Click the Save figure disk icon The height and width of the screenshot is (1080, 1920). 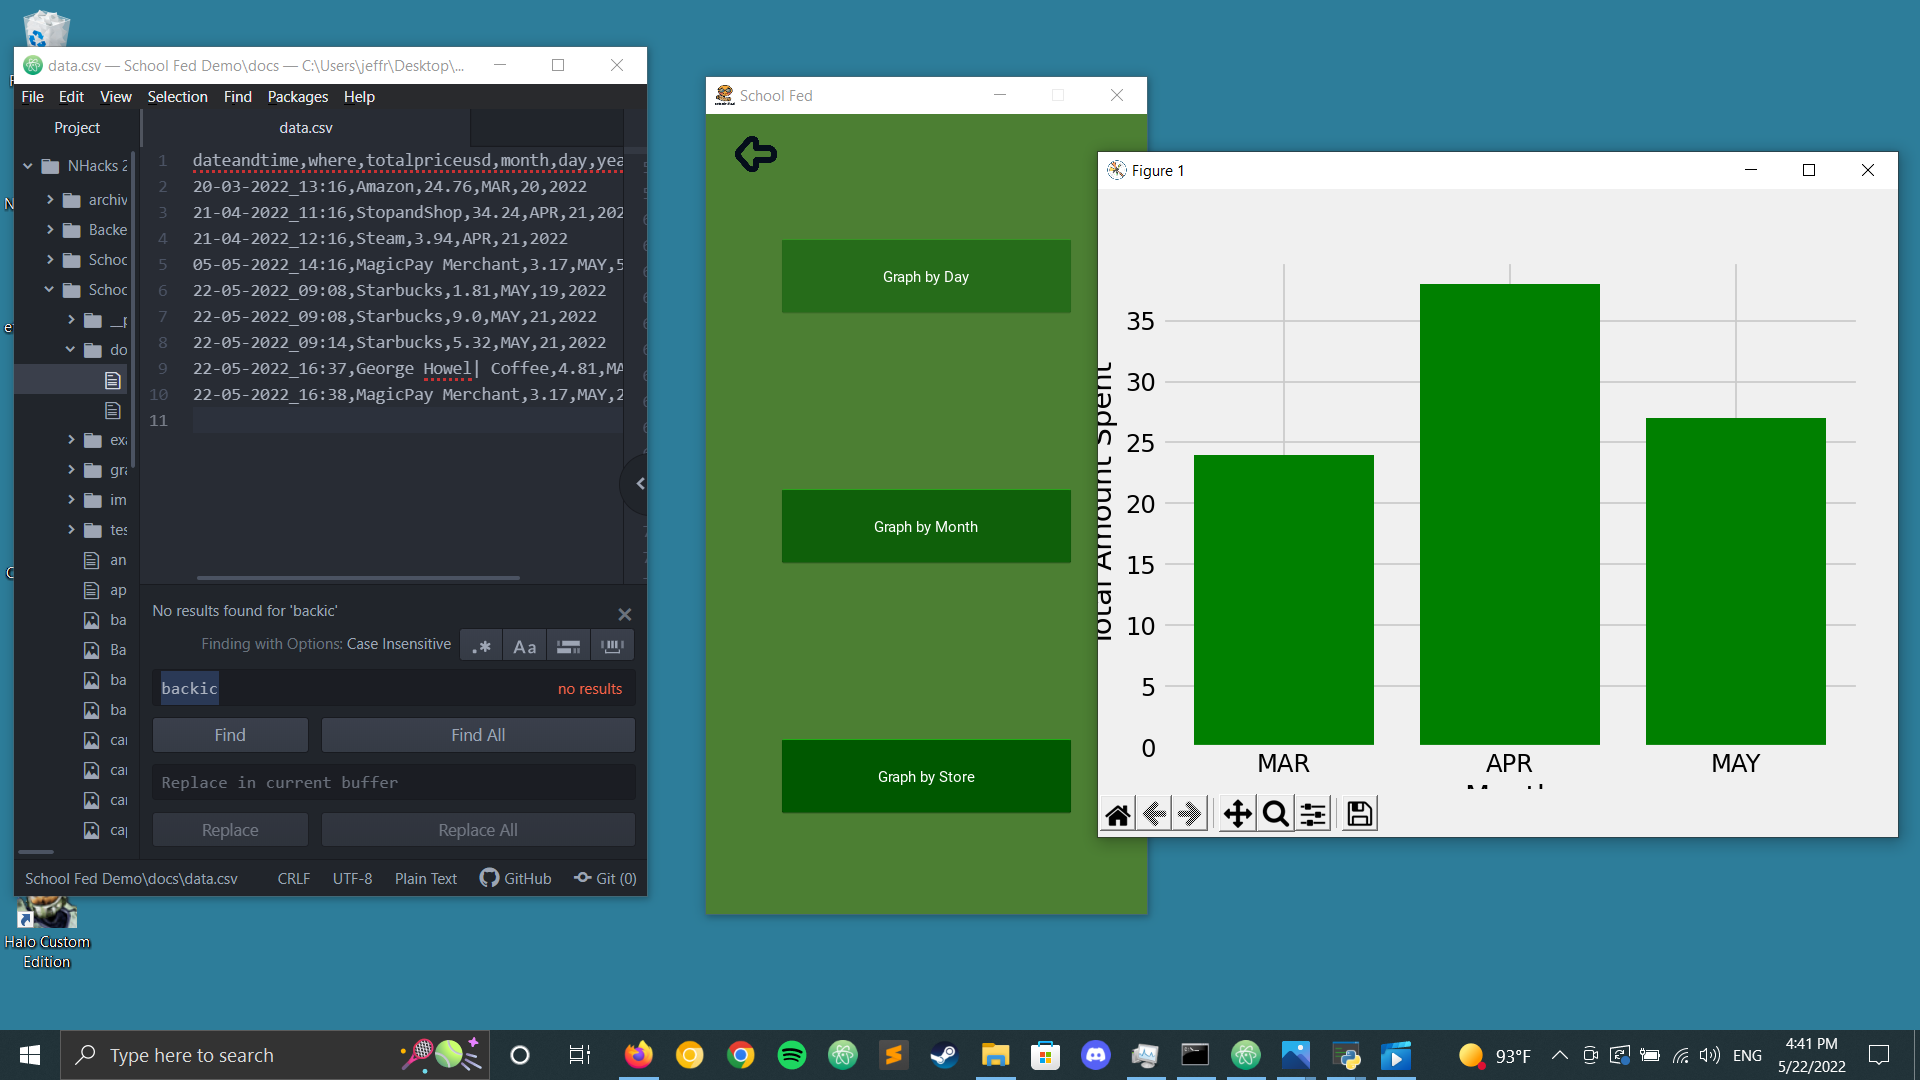pyautogui.click(x=1359, y=815)
